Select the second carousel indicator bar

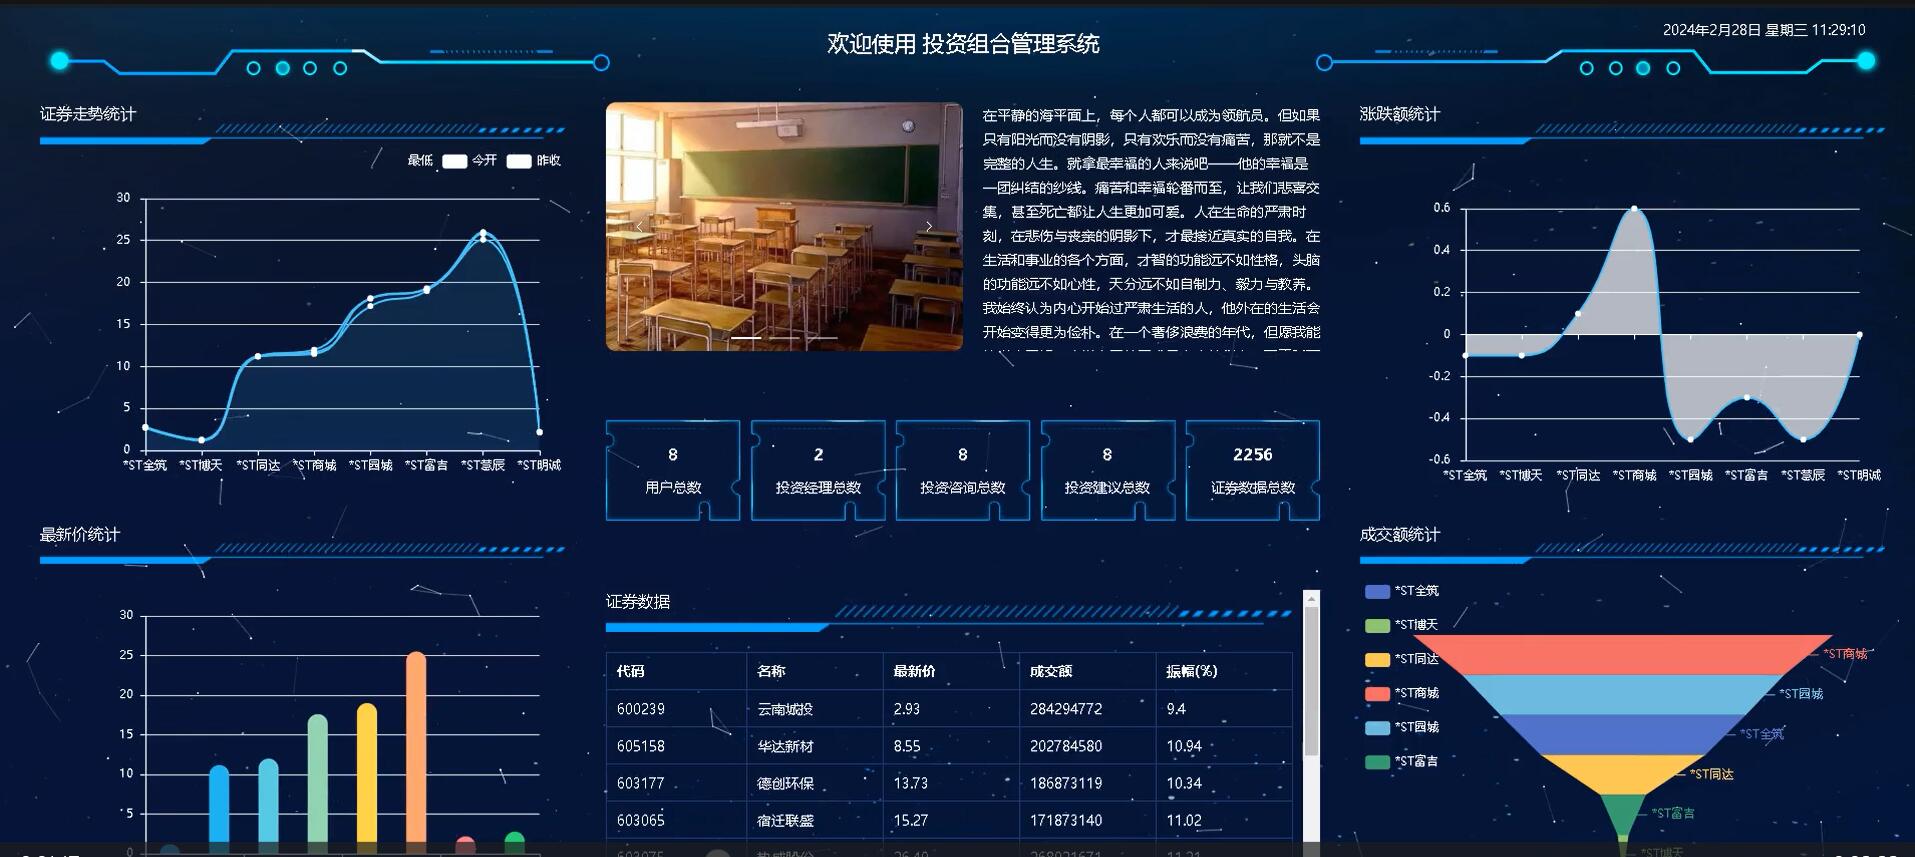(784, 338)
